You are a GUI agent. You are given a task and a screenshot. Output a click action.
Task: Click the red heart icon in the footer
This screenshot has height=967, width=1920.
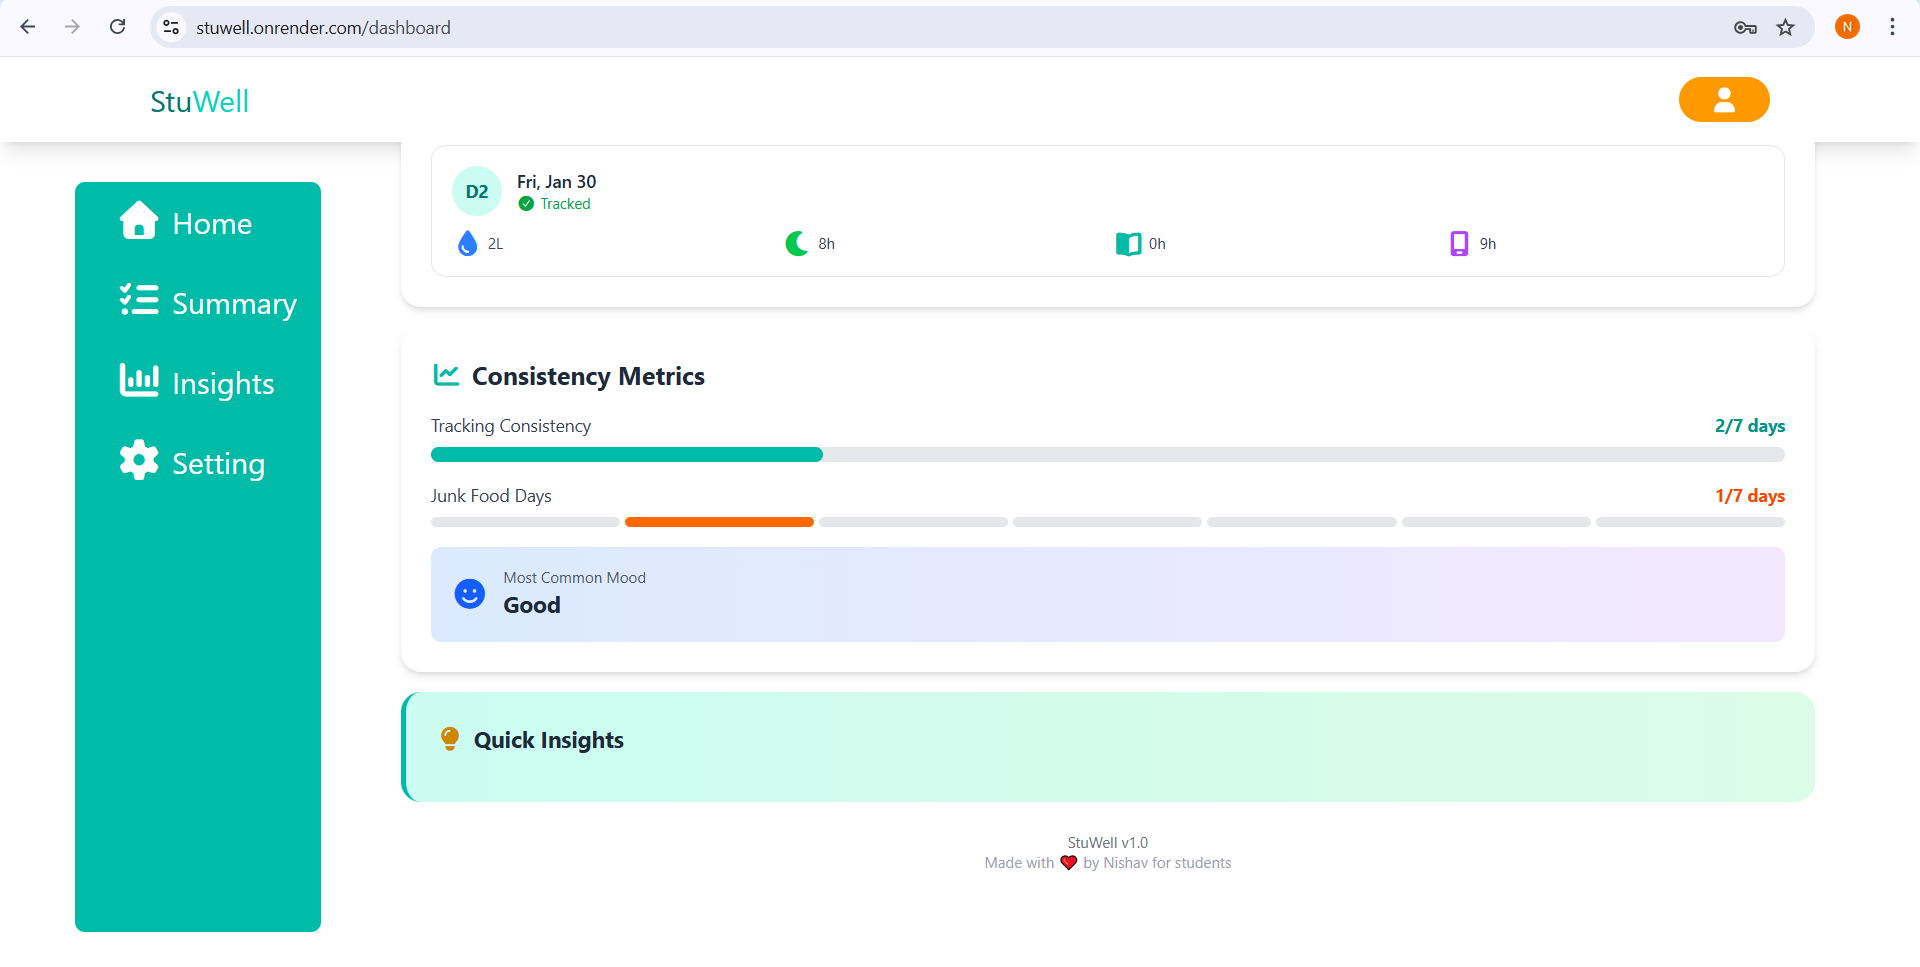(x=1069, y=863)
